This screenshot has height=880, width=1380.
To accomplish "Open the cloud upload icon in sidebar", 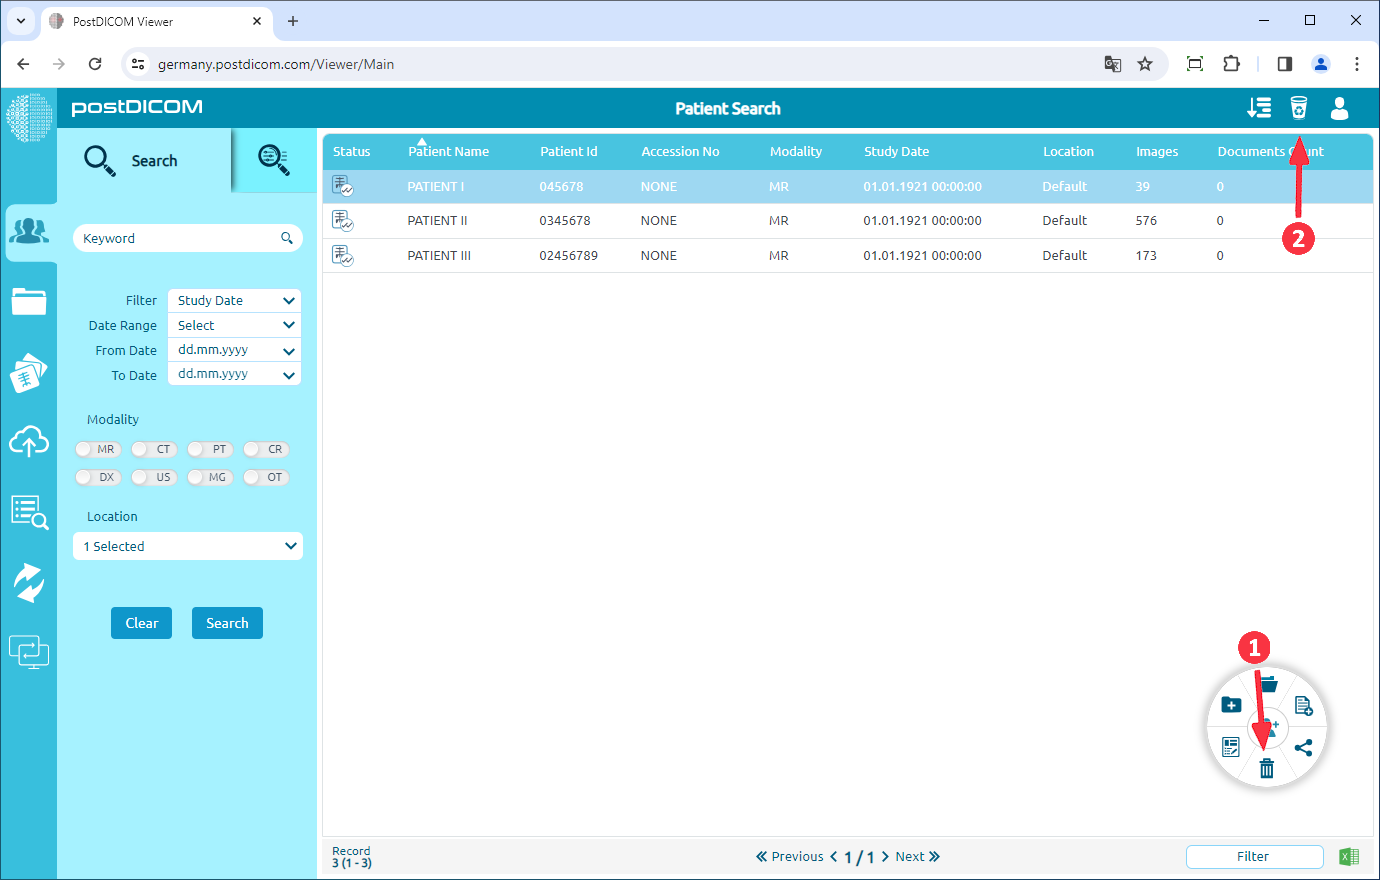I will [x=29, y=441].
